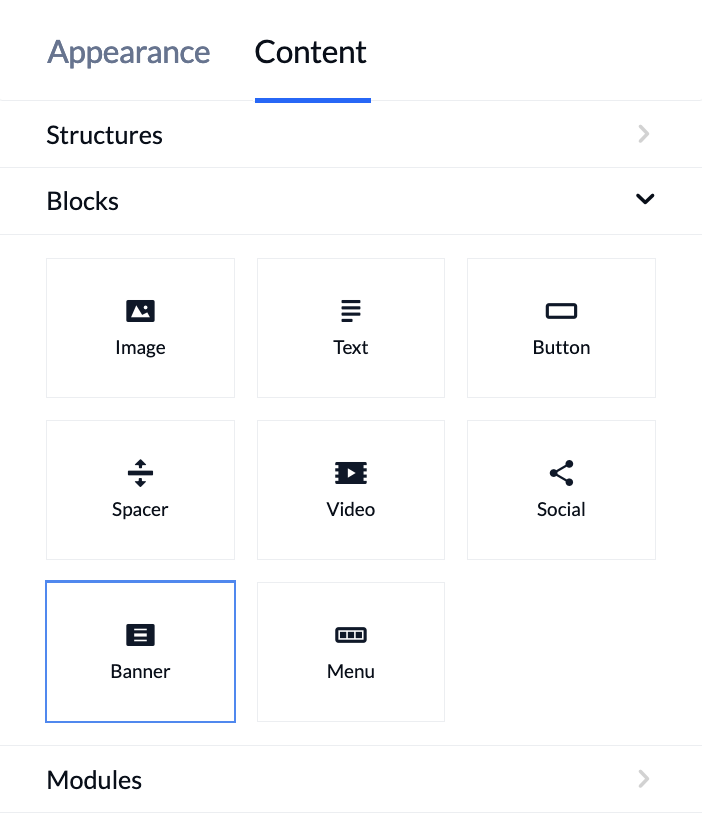
Task: Click the Blocks heading label
Action: [x=83, y=201]
